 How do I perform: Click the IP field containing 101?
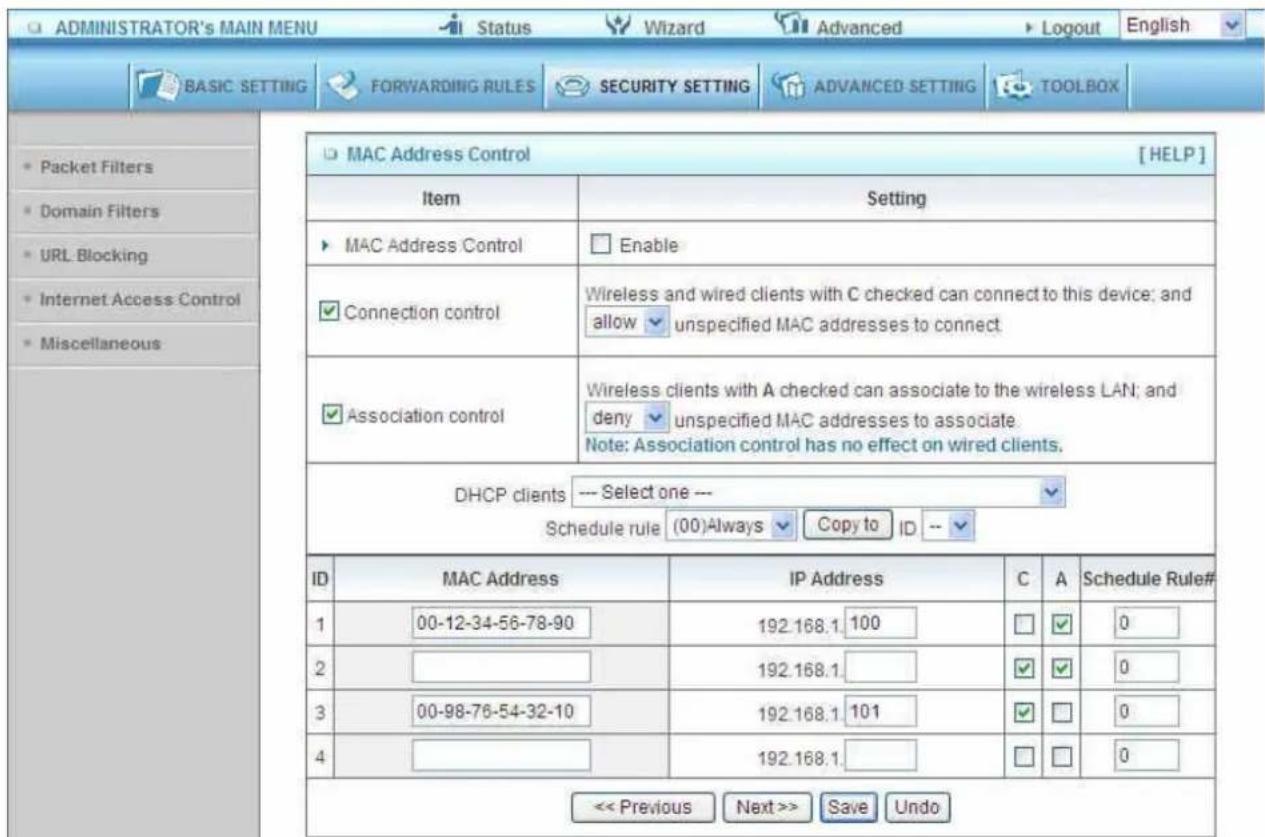[x=880, y=713]
